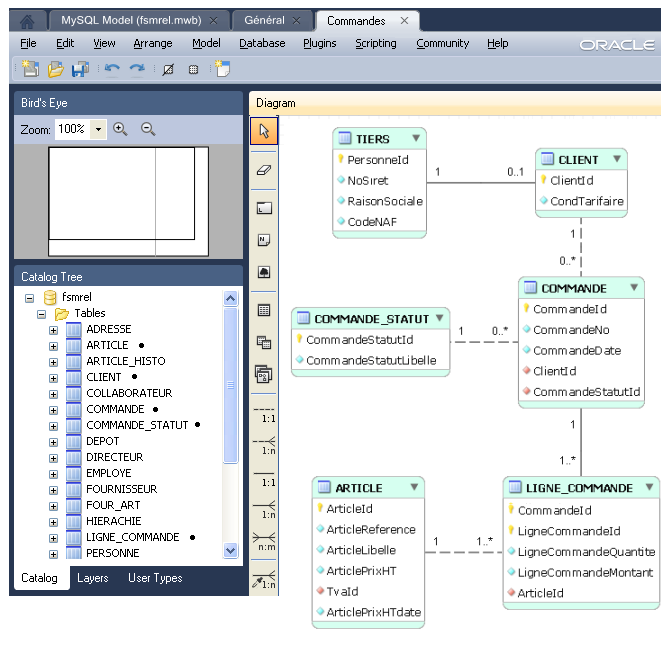This screenshot has width=671, height=660.
Task: Open the Zoom percentage dropdown
Action: pos(98,130)
